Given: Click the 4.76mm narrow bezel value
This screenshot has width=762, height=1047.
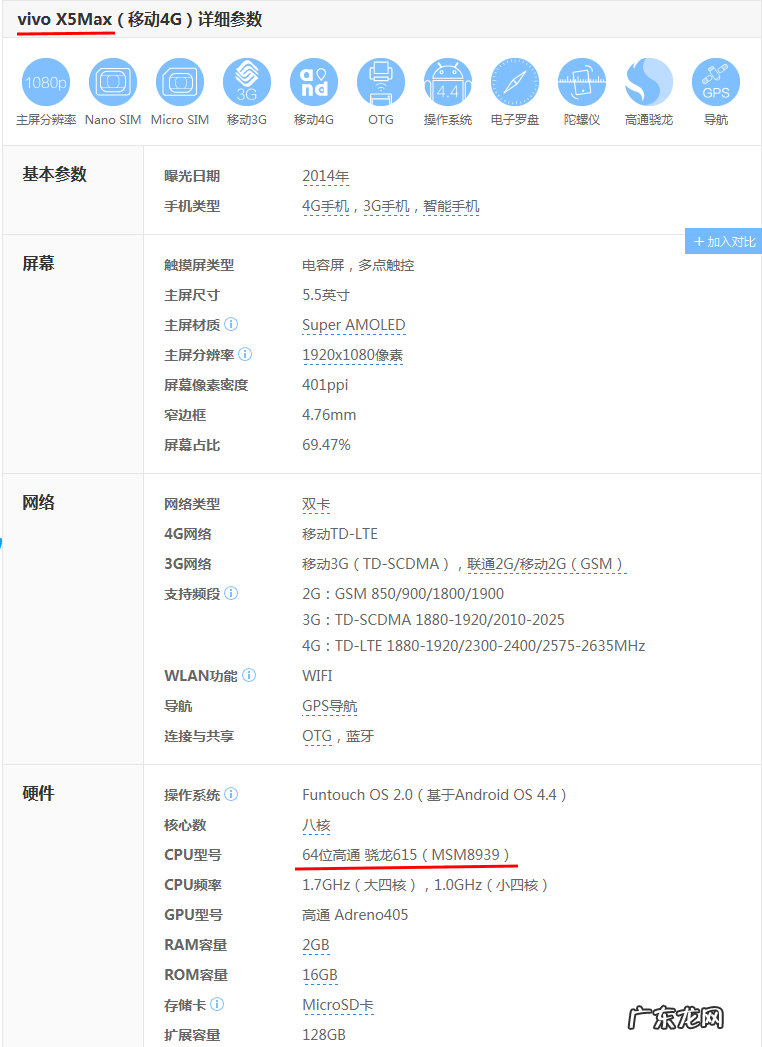Looking at the screenshot, I should click(329, 415).
